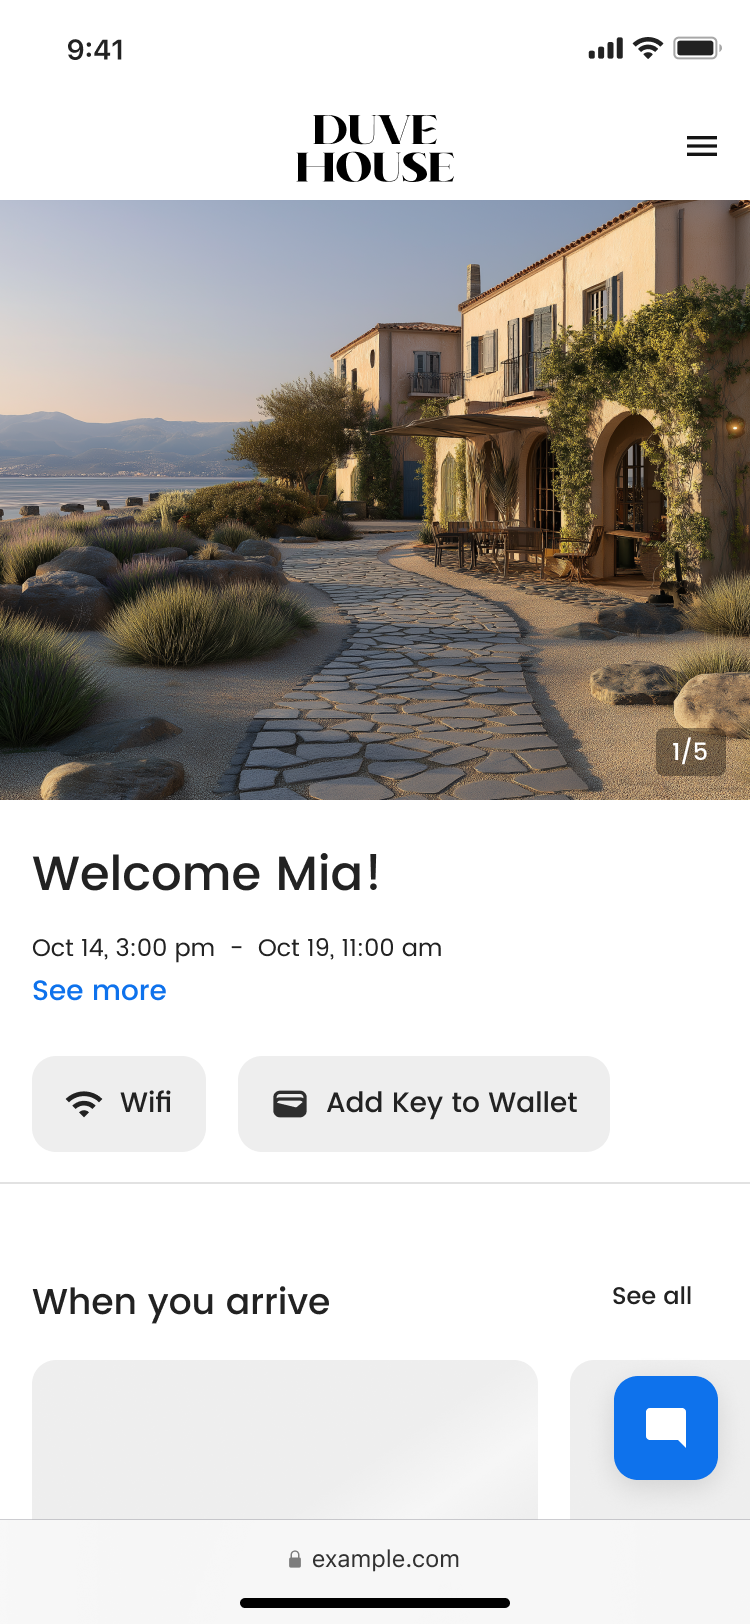Image resolution: width=750 pixels, height=1624 pixels.
Task: Tap the cellular signal bars icon
Action: pyautogui.click(x=606, y=48)
